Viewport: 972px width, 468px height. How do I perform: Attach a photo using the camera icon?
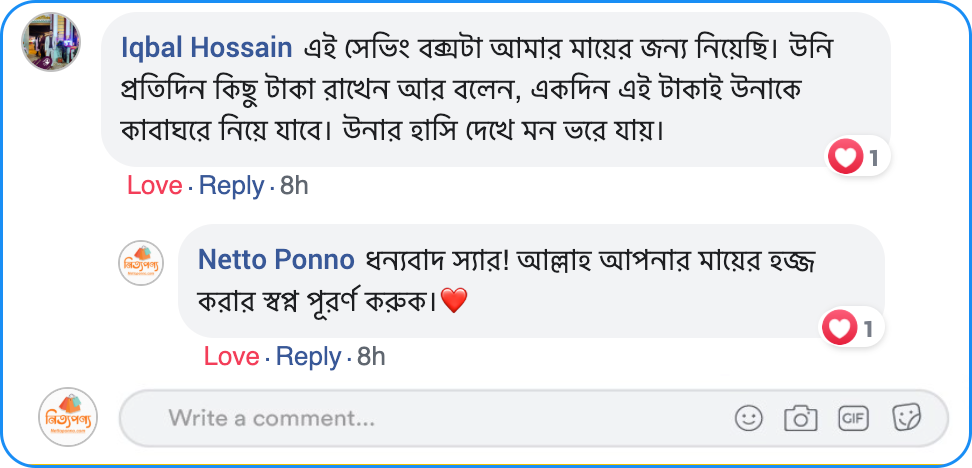[800, 418]
